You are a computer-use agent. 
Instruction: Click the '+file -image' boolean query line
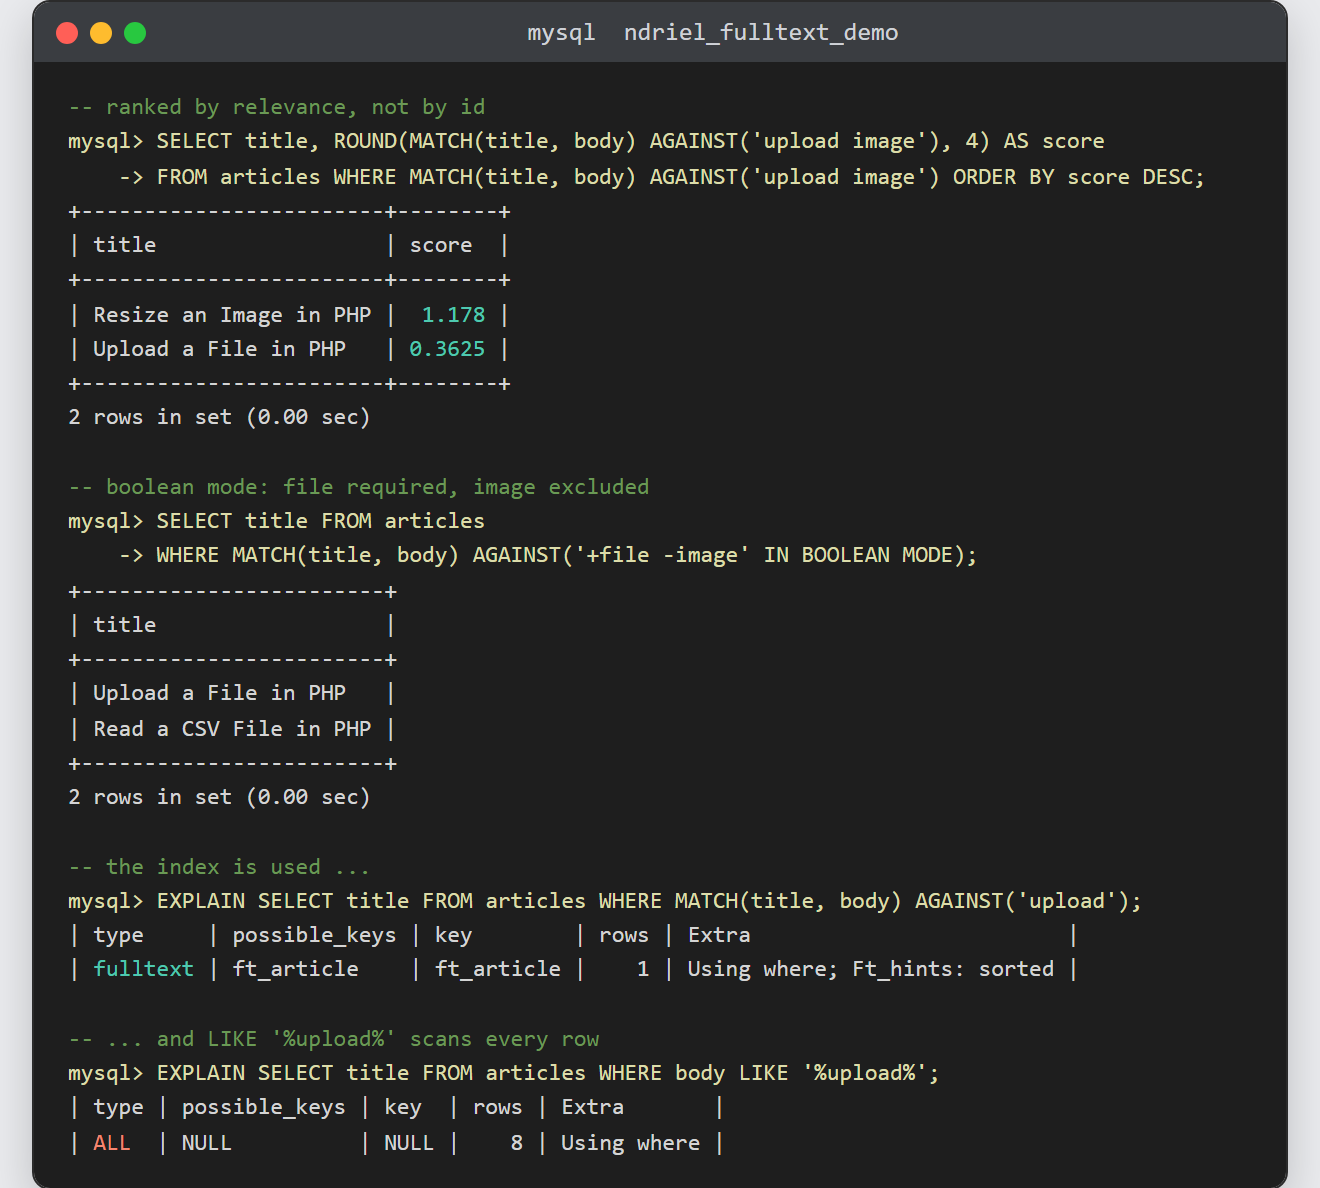(547, 555)
